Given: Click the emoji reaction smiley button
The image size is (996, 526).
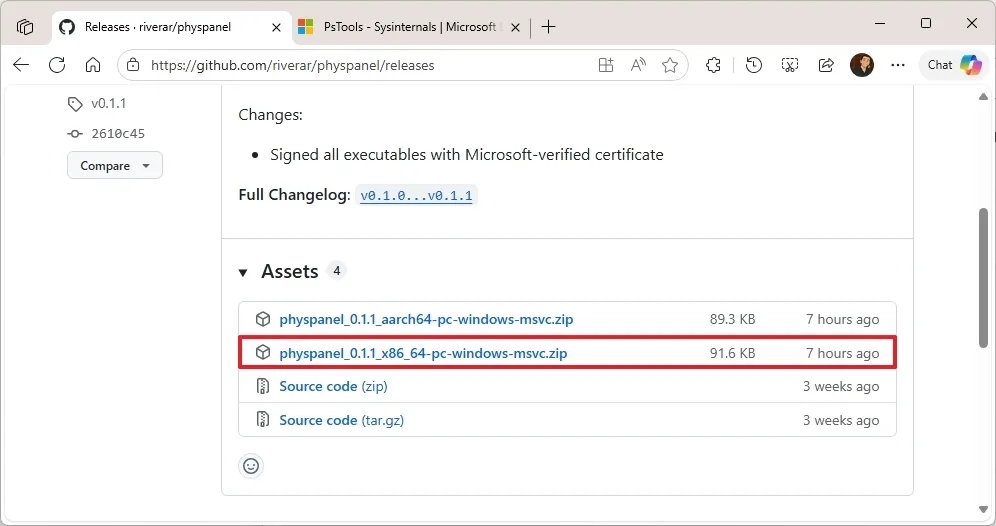Looking at the screenshot, I should [251, 465].
